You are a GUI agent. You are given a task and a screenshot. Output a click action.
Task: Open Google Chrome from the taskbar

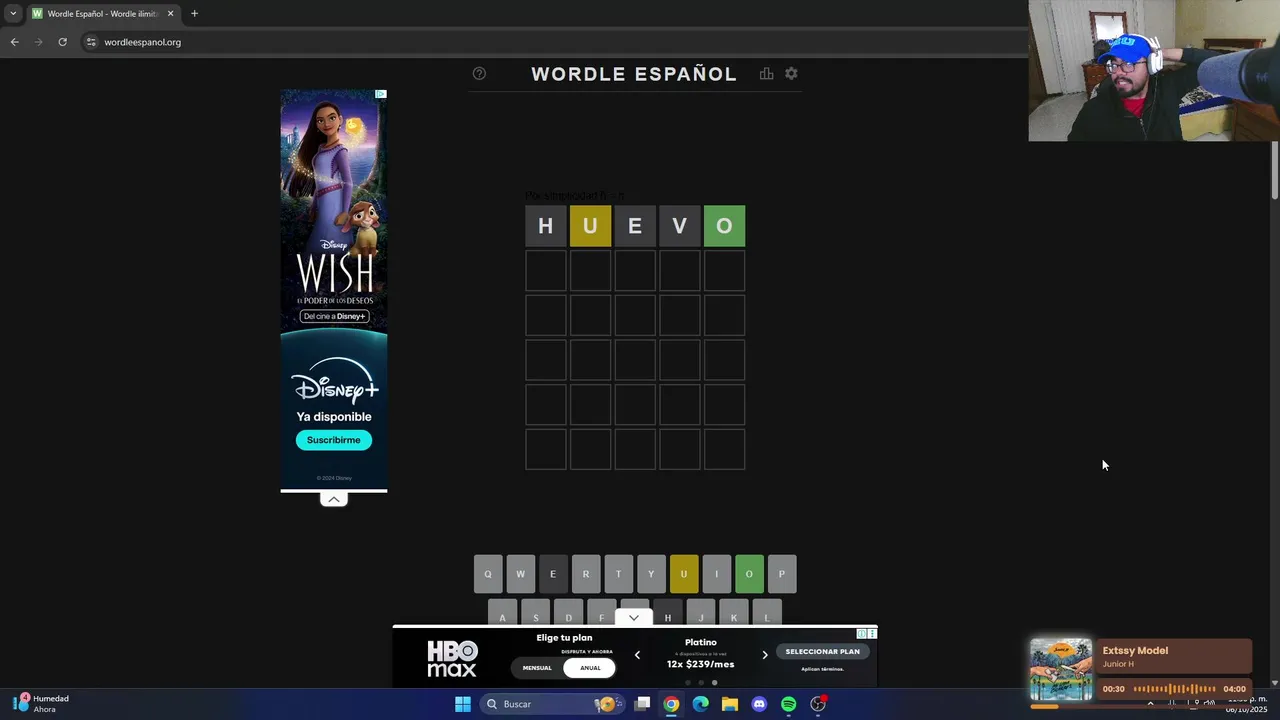(671, 704)
